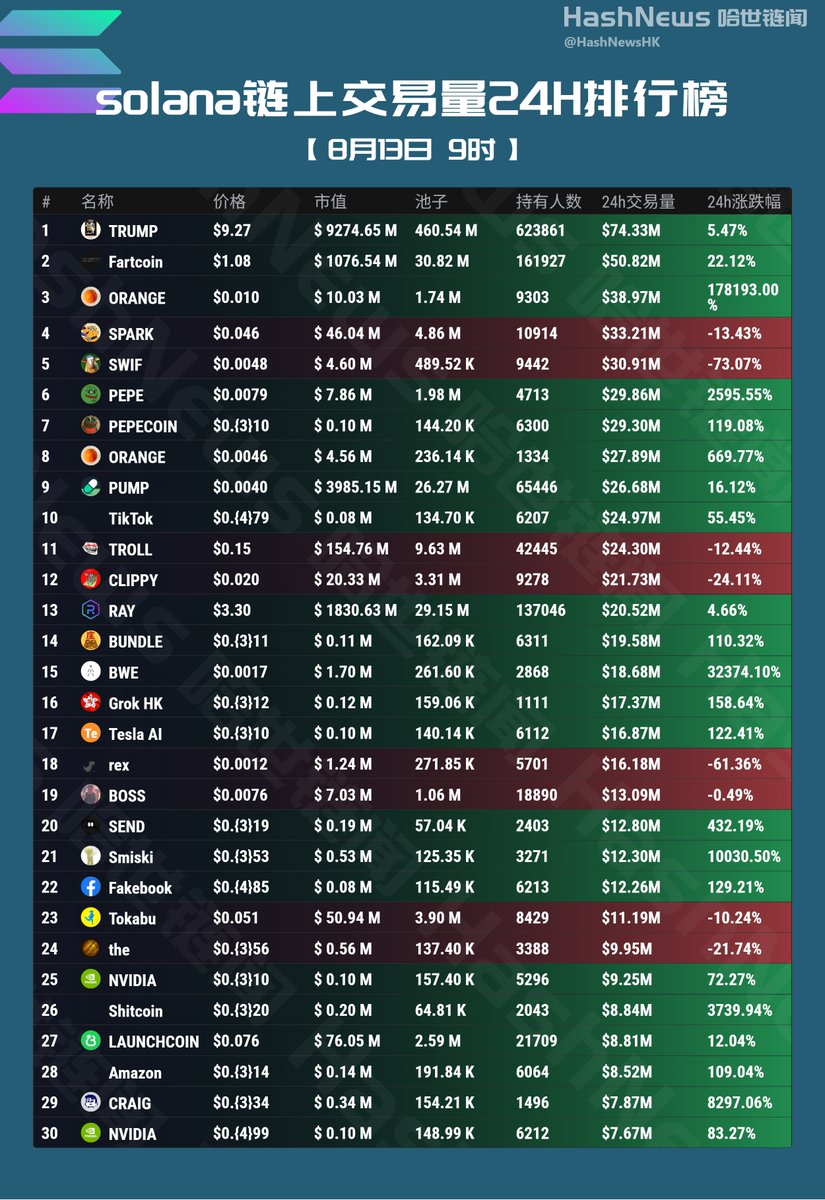Click the Tokabu token icon
The height and width of the screenshot is (1200, 825).
point(91,918)
